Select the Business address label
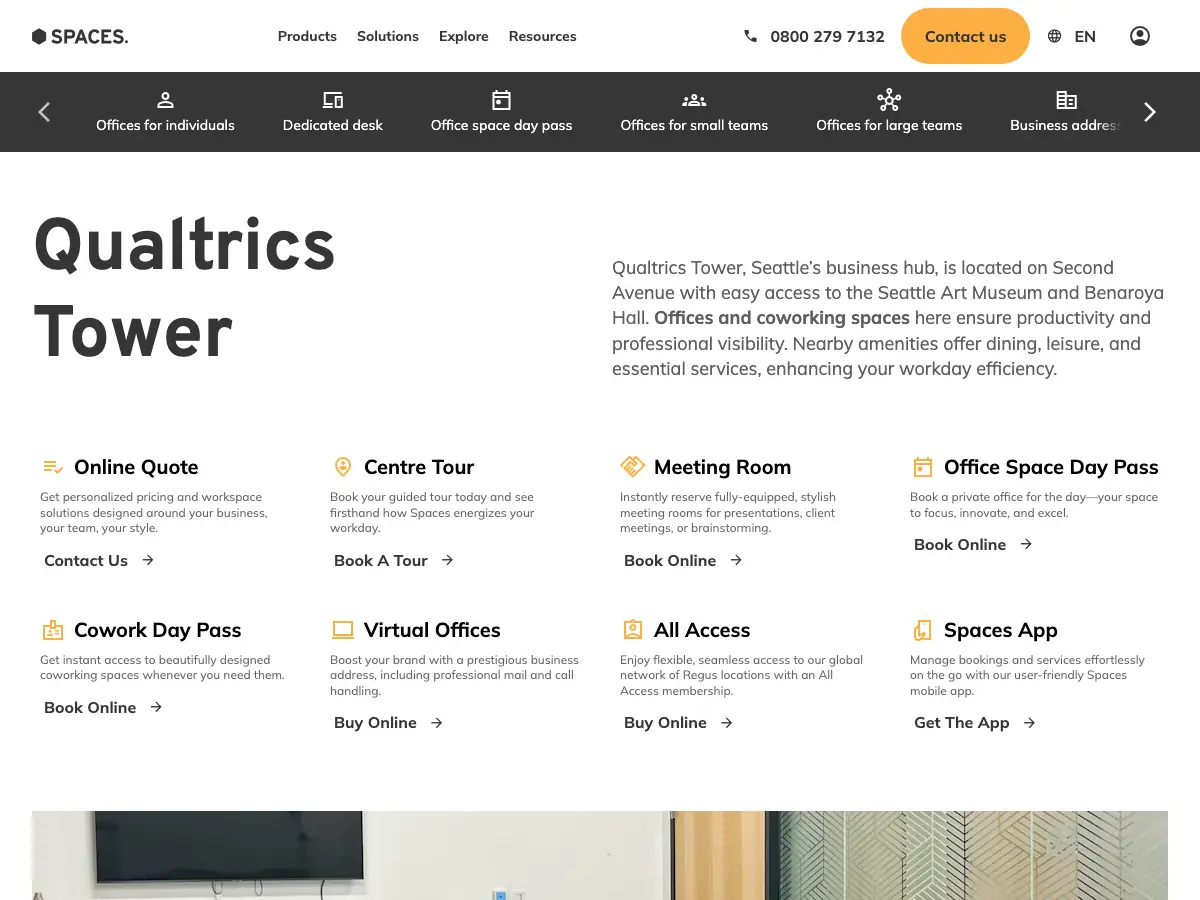 coord(1065,125)
